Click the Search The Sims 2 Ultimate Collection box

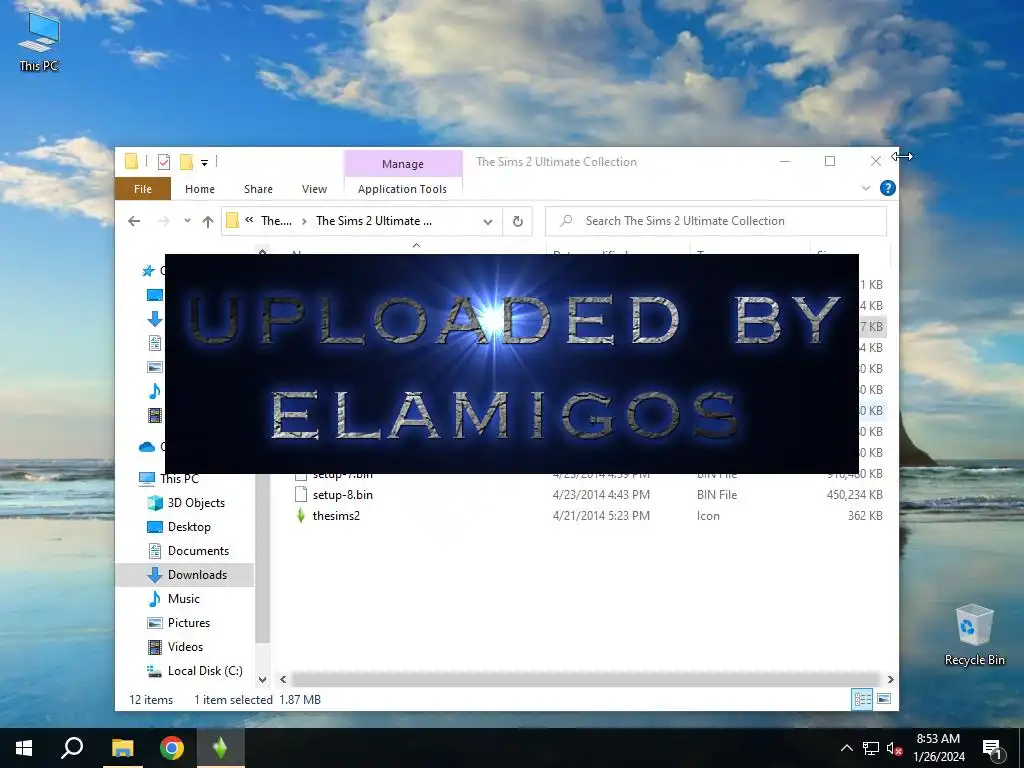tap(716, 221)
